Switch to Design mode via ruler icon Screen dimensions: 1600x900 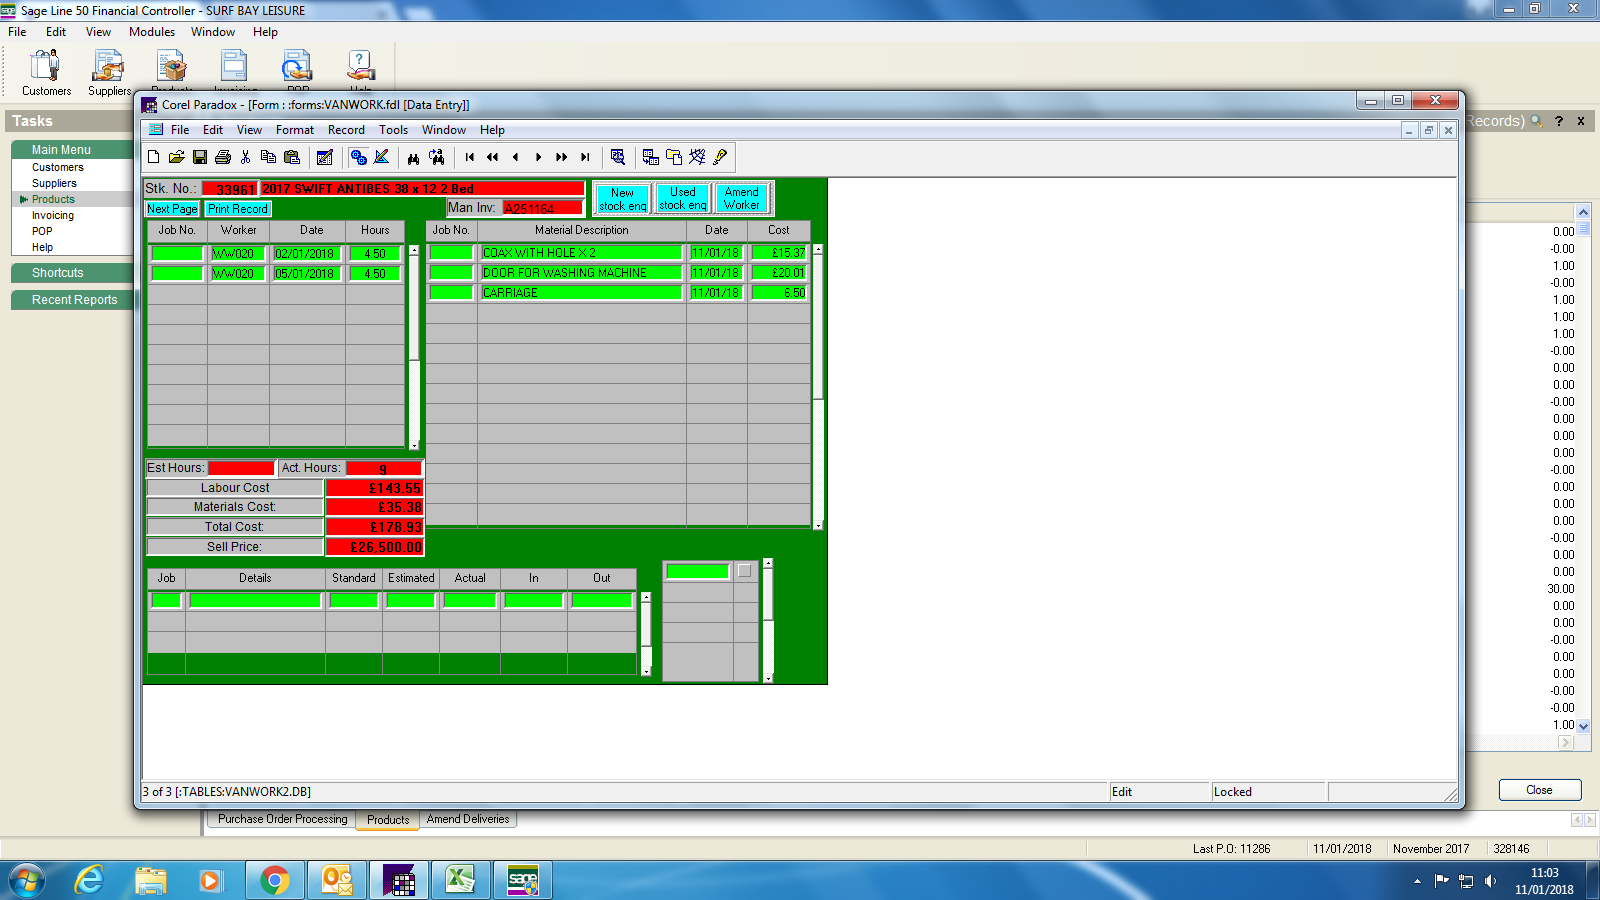tap(382, 157)
